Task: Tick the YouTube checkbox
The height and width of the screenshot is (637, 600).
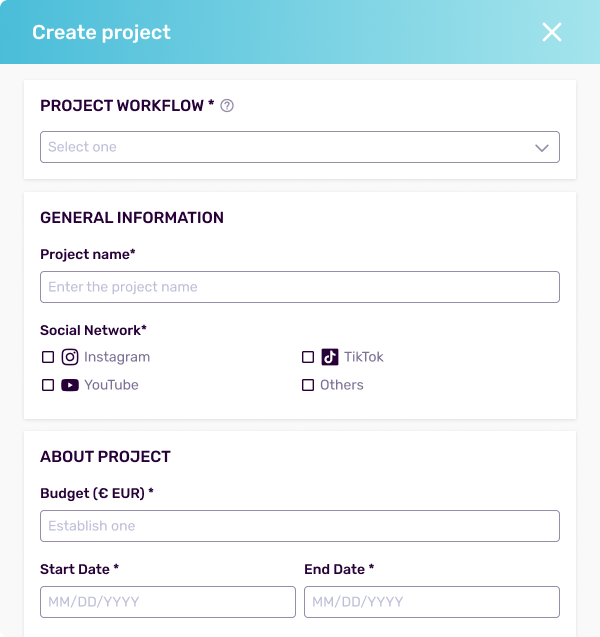Action: [48, 385]
